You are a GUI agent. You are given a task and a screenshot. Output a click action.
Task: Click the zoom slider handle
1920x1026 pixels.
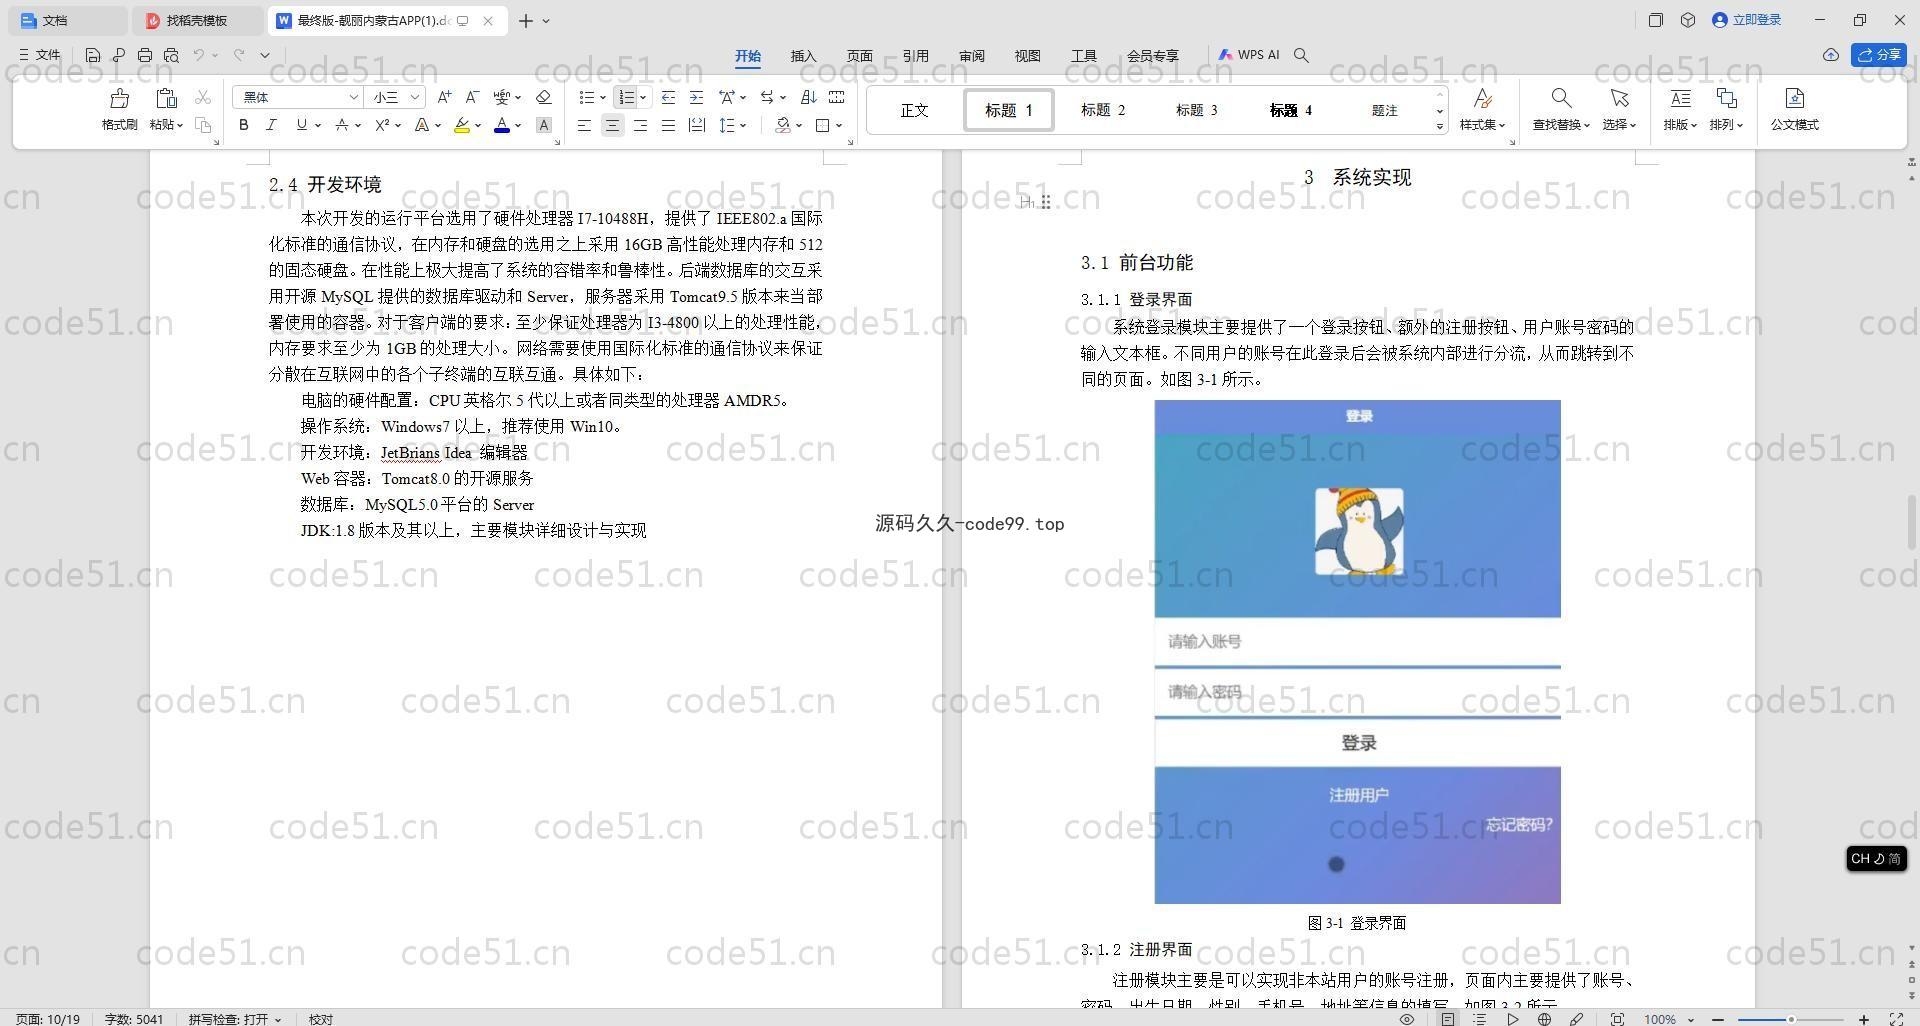tap(1791, 1019)
